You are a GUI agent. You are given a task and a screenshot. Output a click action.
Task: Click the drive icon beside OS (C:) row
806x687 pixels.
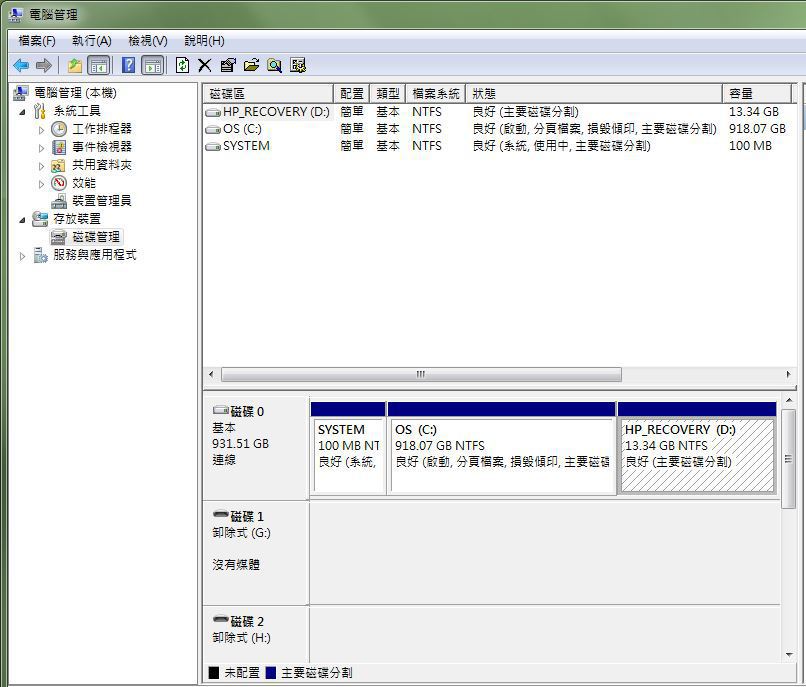(x=213, y=130)
